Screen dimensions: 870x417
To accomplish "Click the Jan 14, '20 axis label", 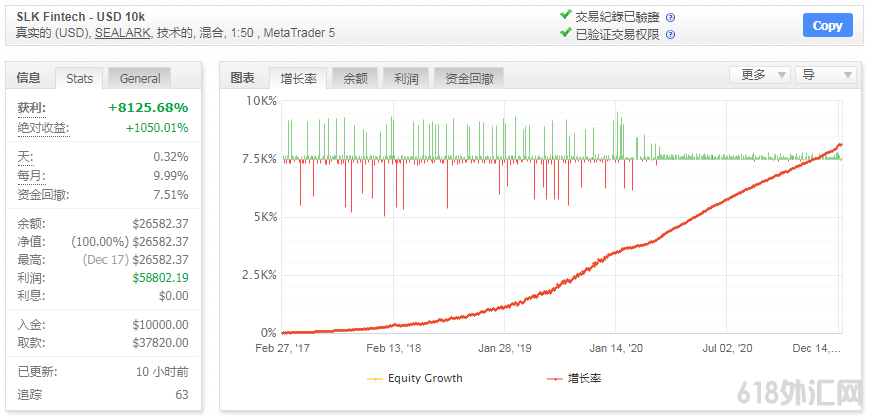I will [x=616, y=348].
